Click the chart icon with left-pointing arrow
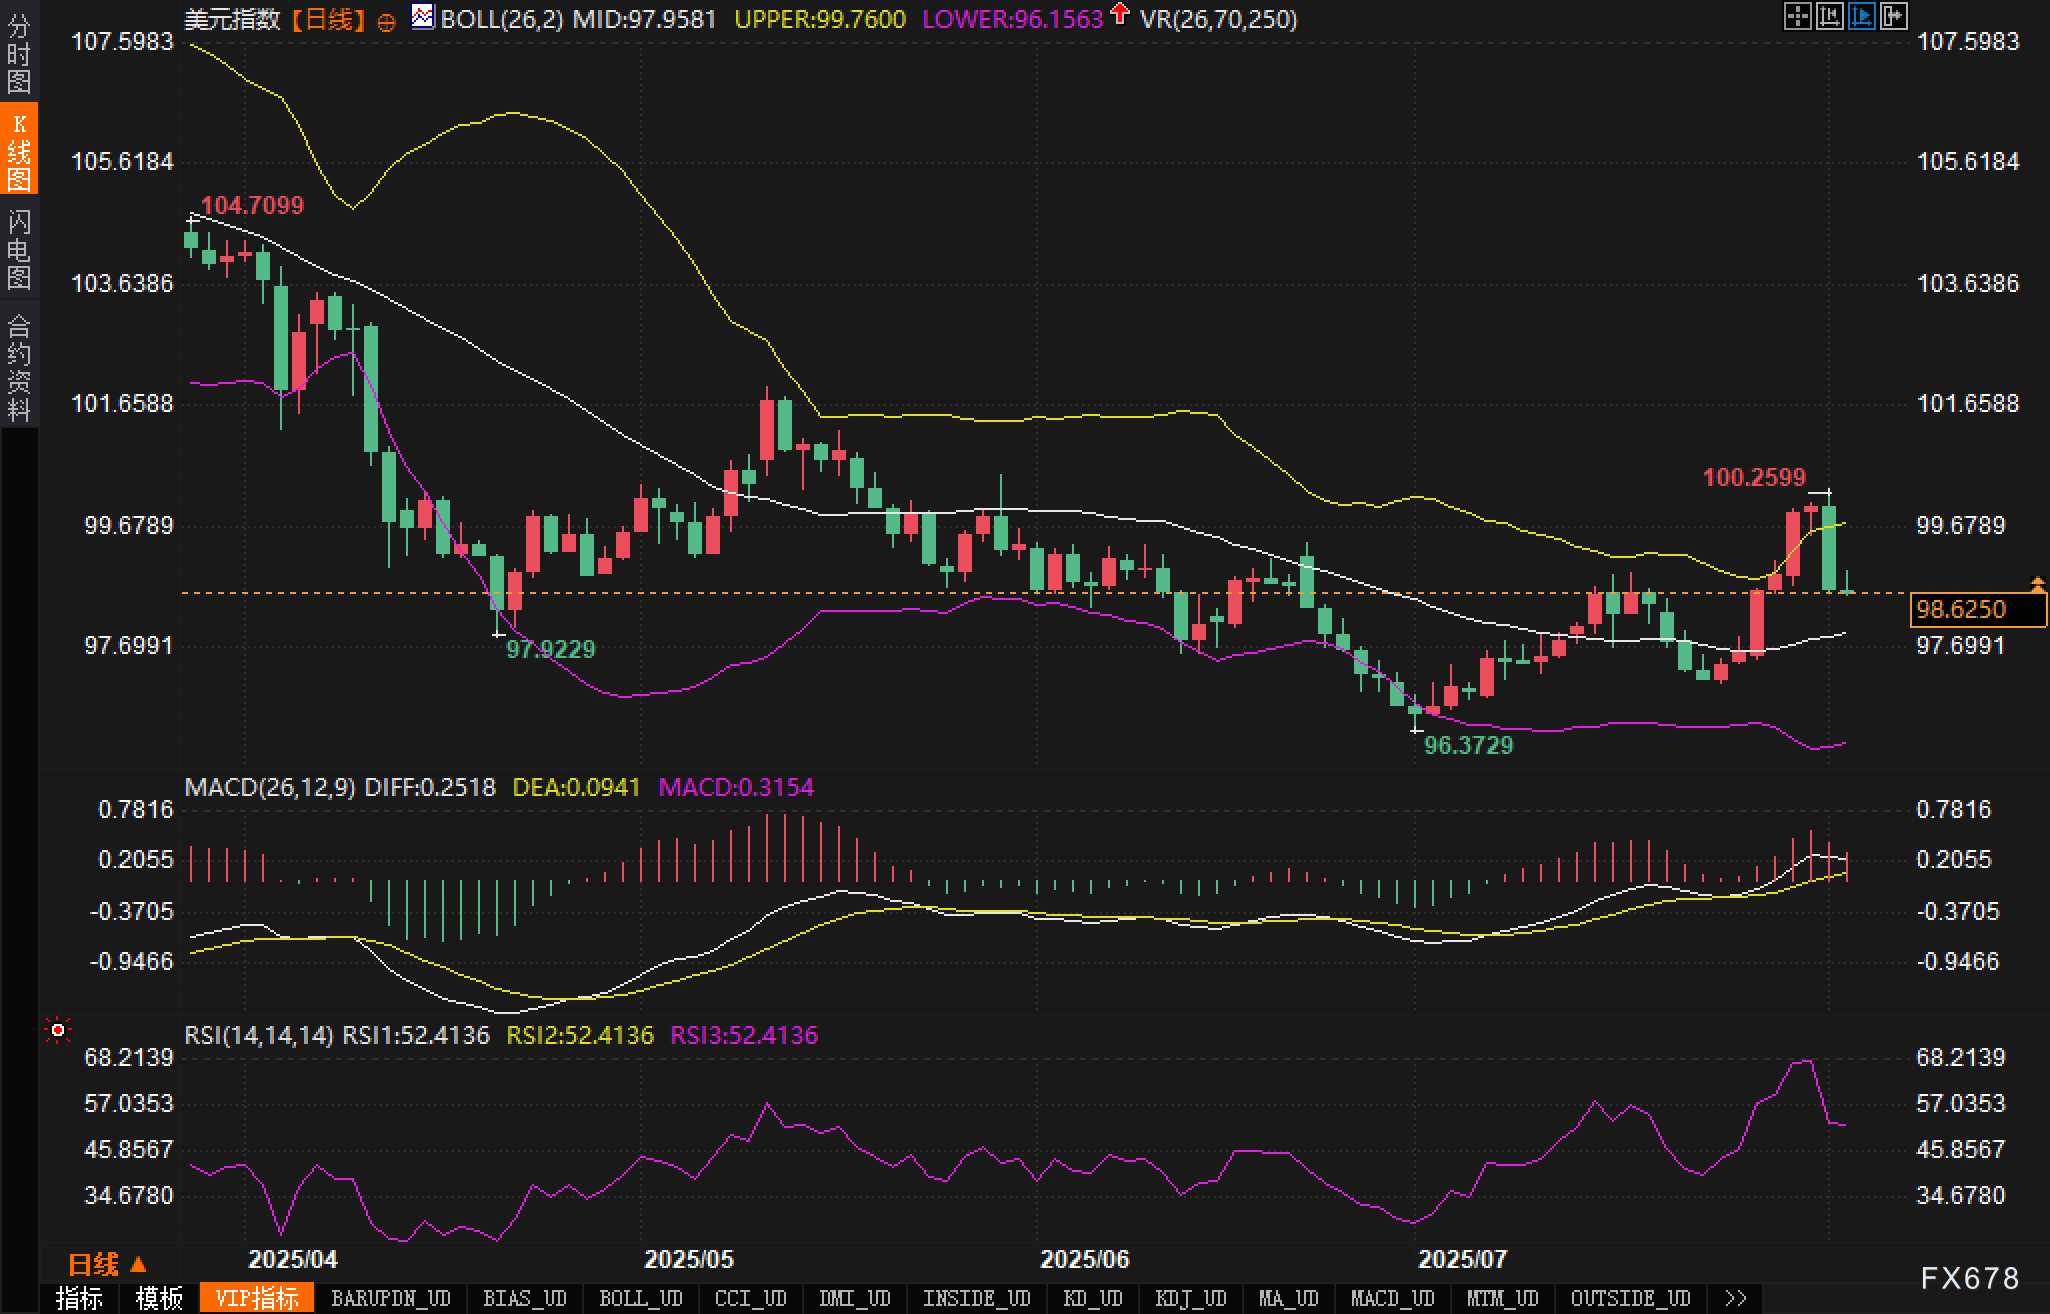The height and width of the screenshot is (1314, 2050). click(1829, 16)
